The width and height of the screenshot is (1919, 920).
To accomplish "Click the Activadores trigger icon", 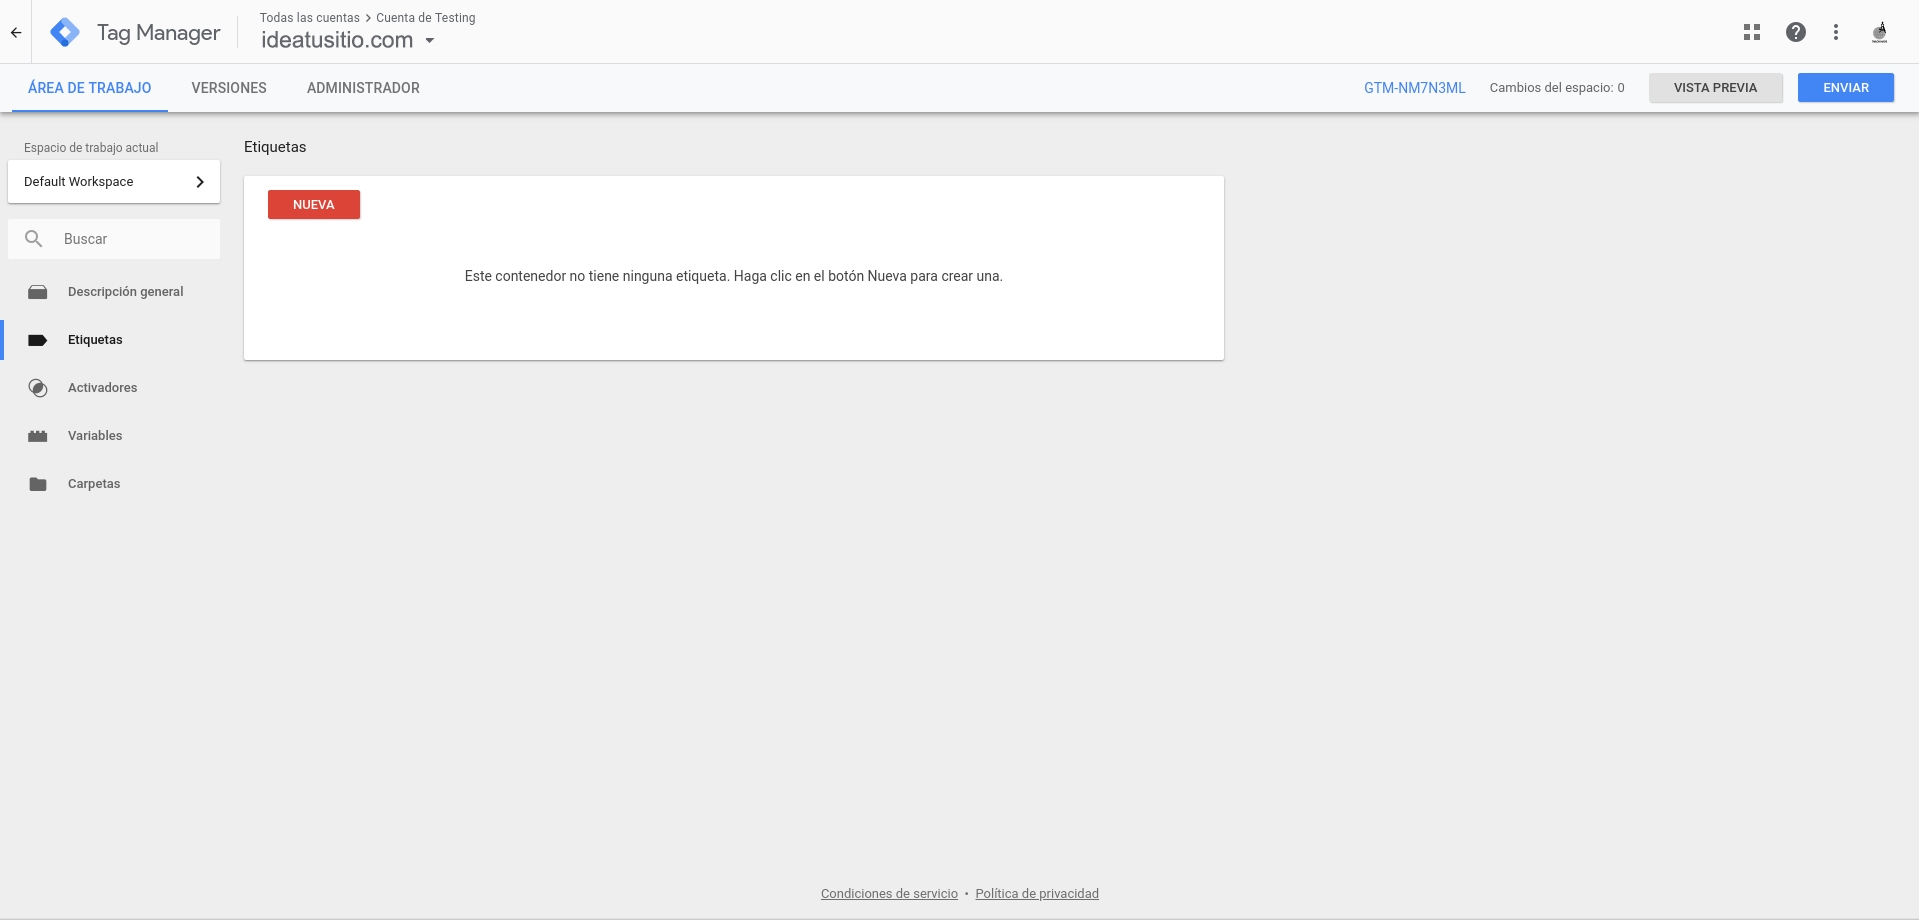I will click(38, 388).
